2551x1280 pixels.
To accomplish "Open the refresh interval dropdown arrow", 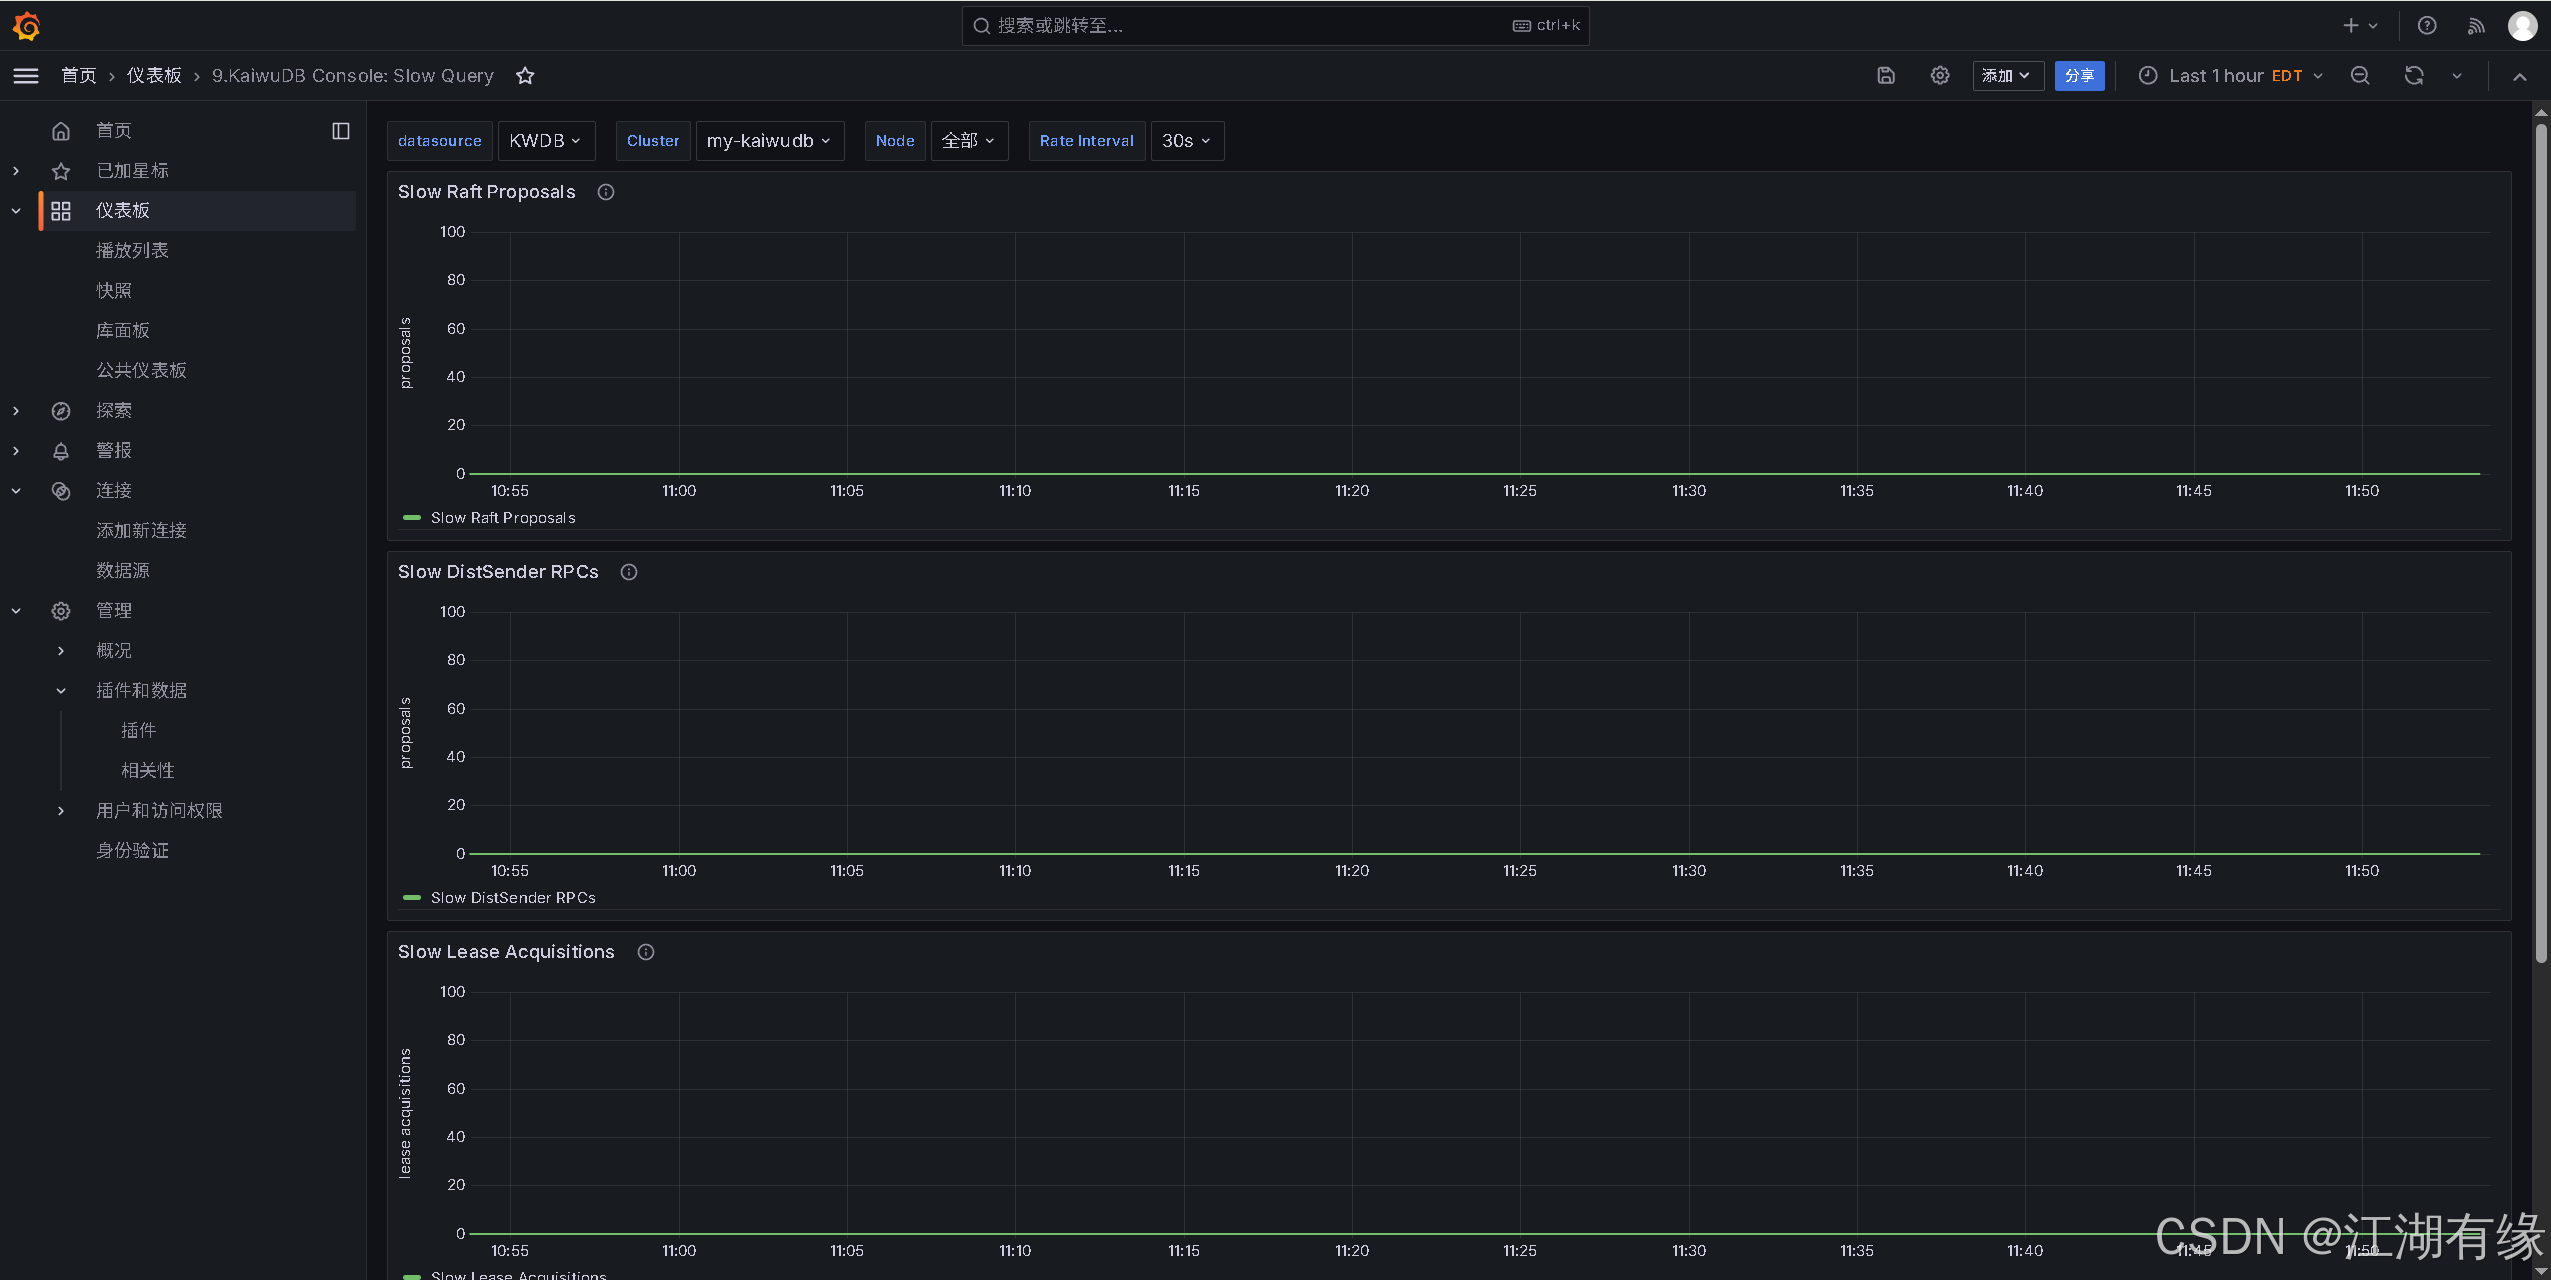I will pos(2457,76).
